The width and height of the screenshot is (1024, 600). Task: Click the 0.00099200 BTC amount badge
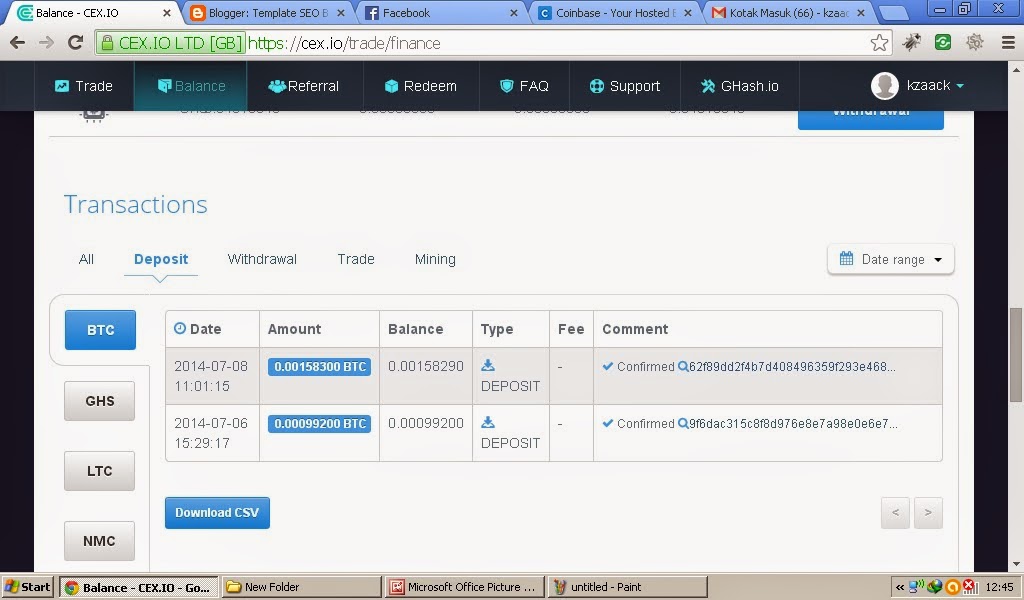tap(319, 424)
